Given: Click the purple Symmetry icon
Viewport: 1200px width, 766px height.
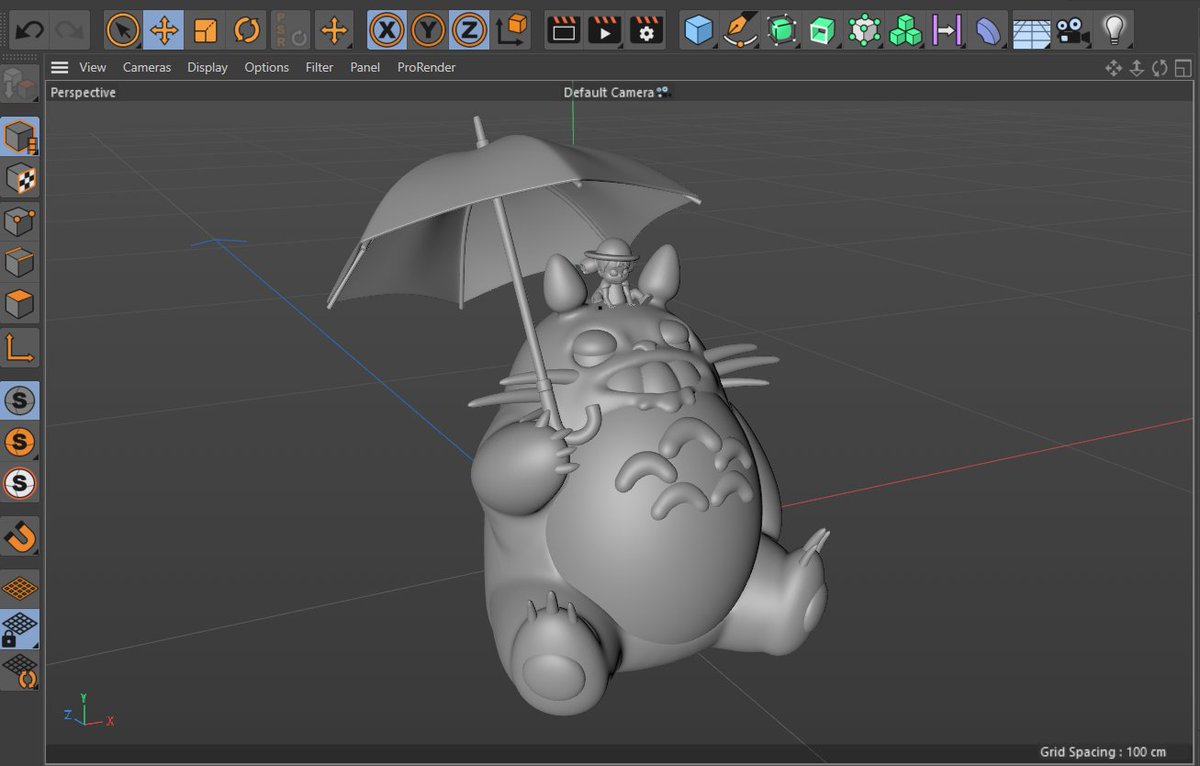Looking at the screenshot, I should coord(945,30).
